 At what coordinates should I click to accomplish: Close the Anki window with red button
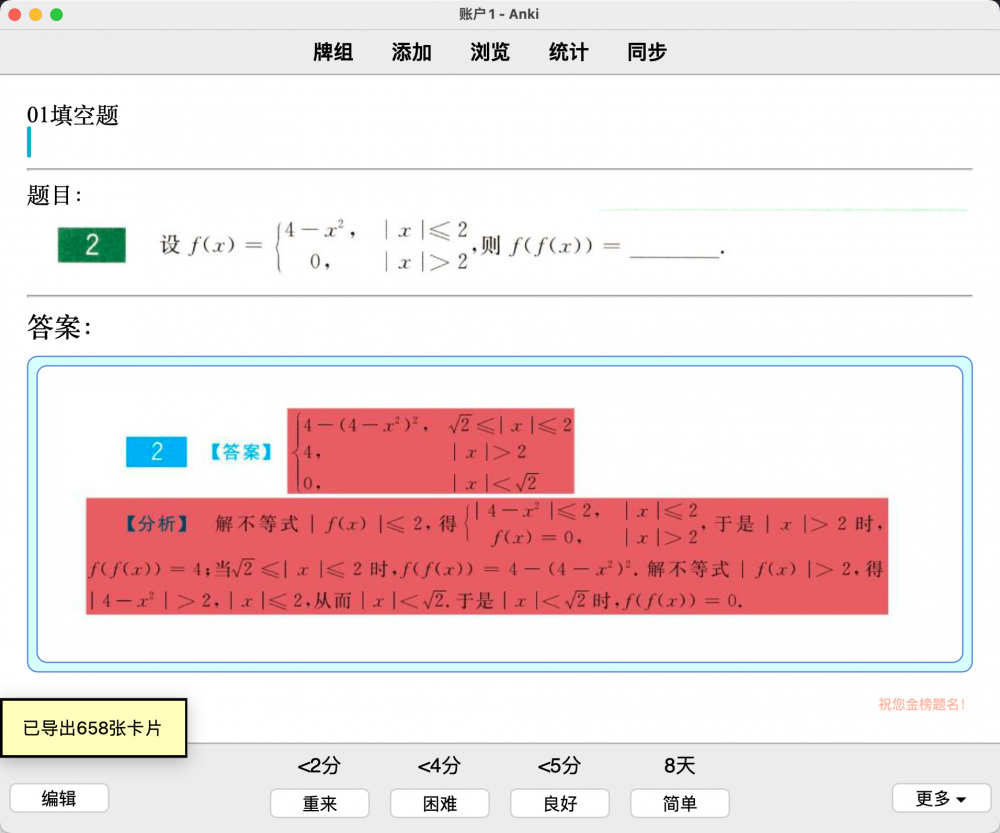tap(15, 14)
